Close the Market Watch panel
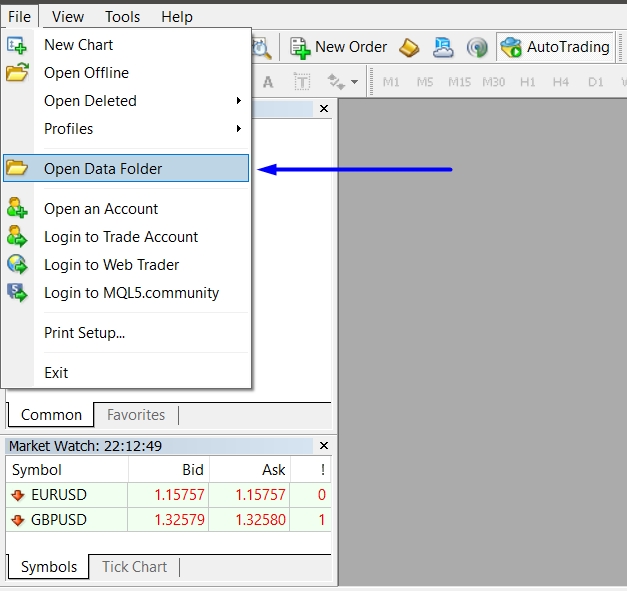627x591 pixels. 324,445
